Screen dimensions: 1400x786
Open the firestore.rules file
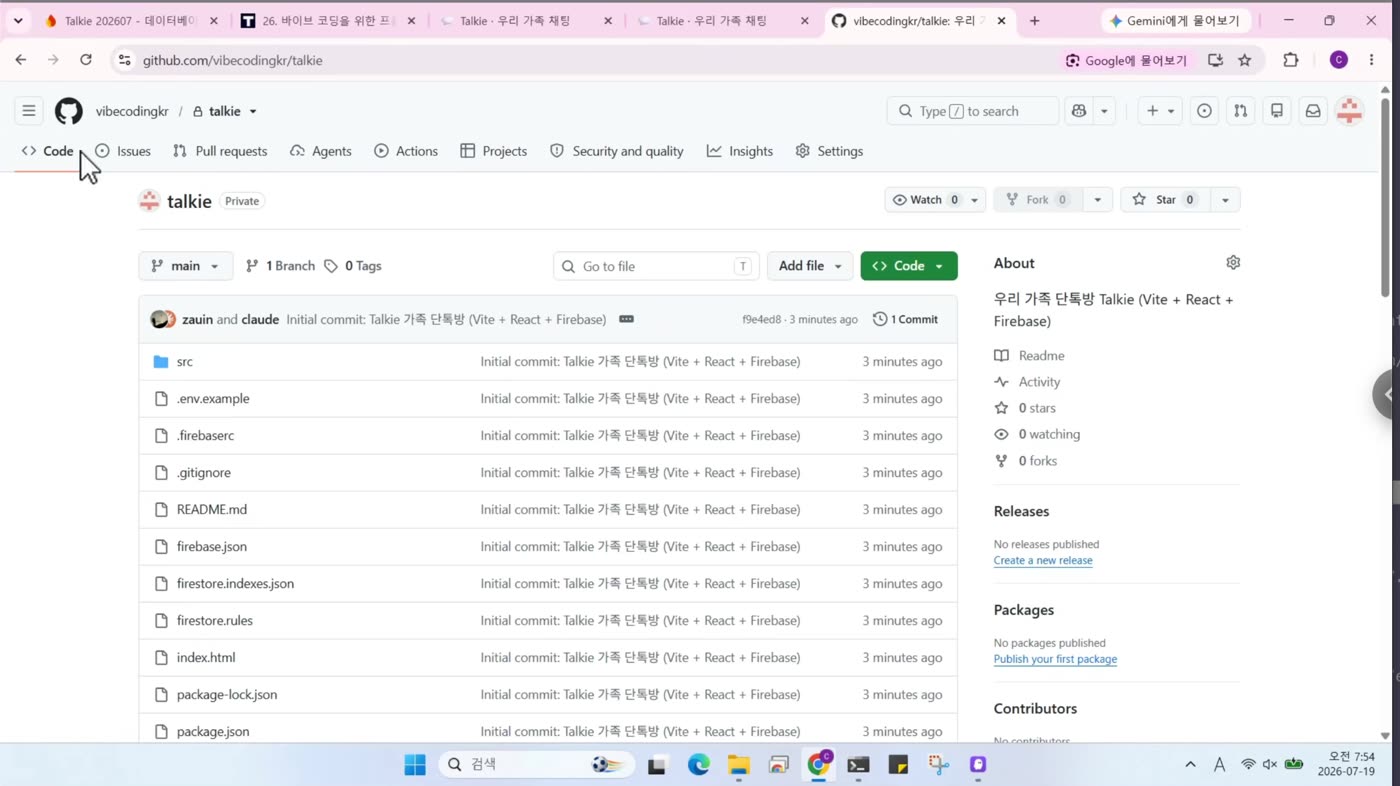[x=215, y=621]
